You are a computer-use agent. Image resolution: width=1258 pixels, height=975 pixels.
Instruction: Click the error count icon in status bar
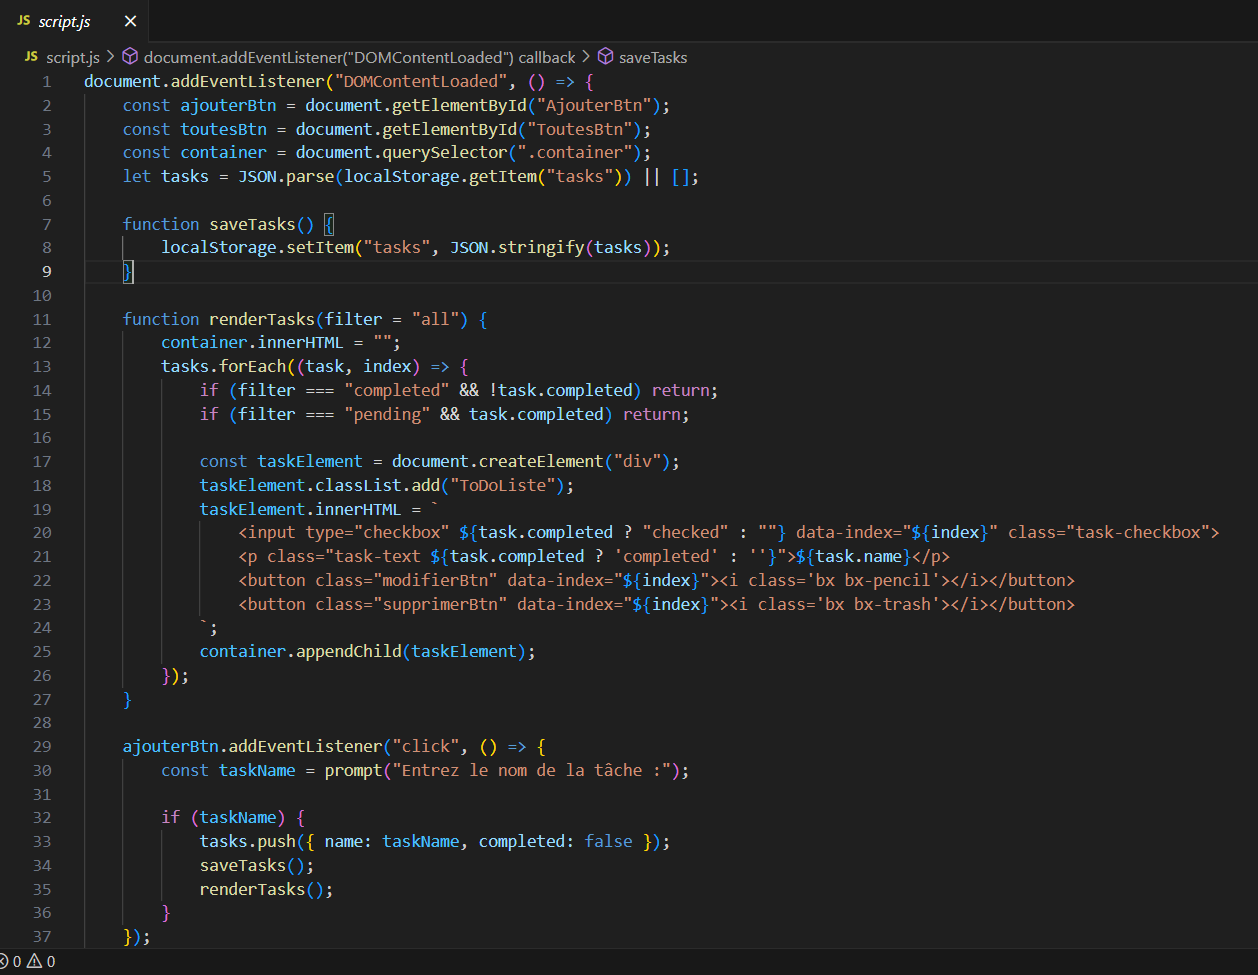5,962
